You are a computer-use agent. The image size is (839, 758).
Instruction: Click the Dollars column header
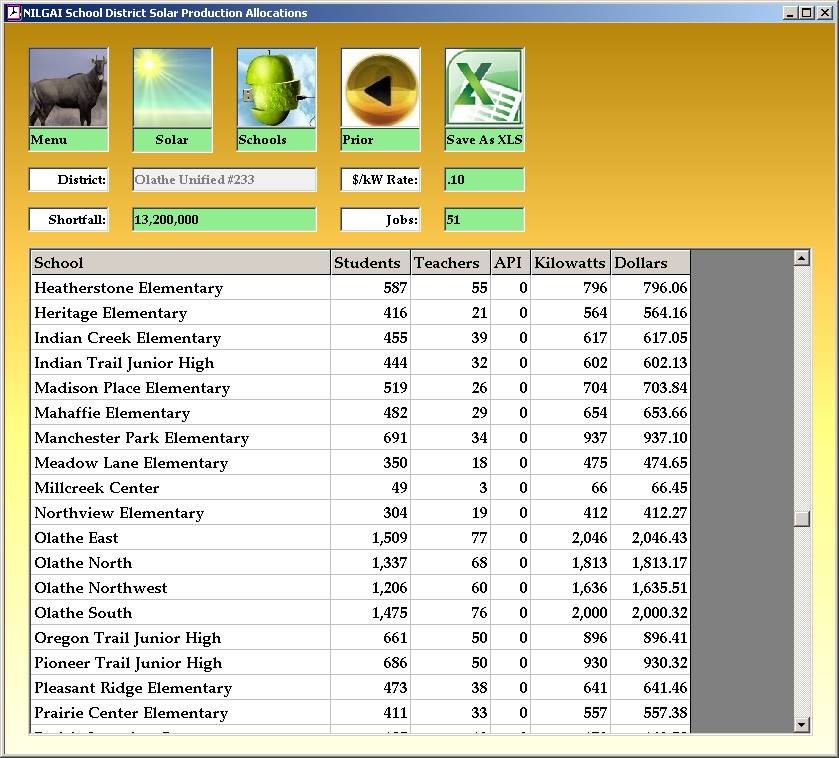click(x=650, y=263)
